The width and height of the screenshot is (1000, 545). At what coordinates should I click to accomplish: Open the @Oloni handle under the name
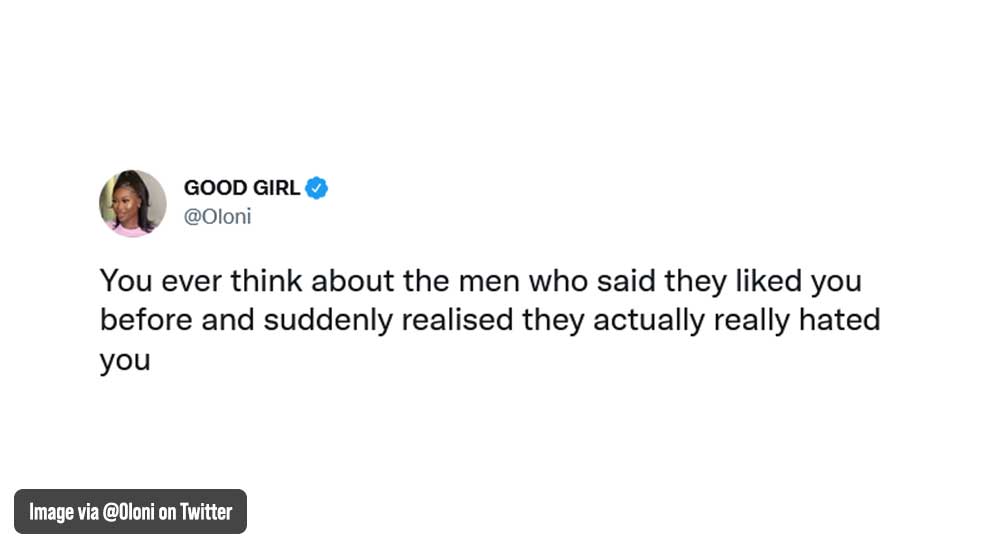(x=217, y=216)
